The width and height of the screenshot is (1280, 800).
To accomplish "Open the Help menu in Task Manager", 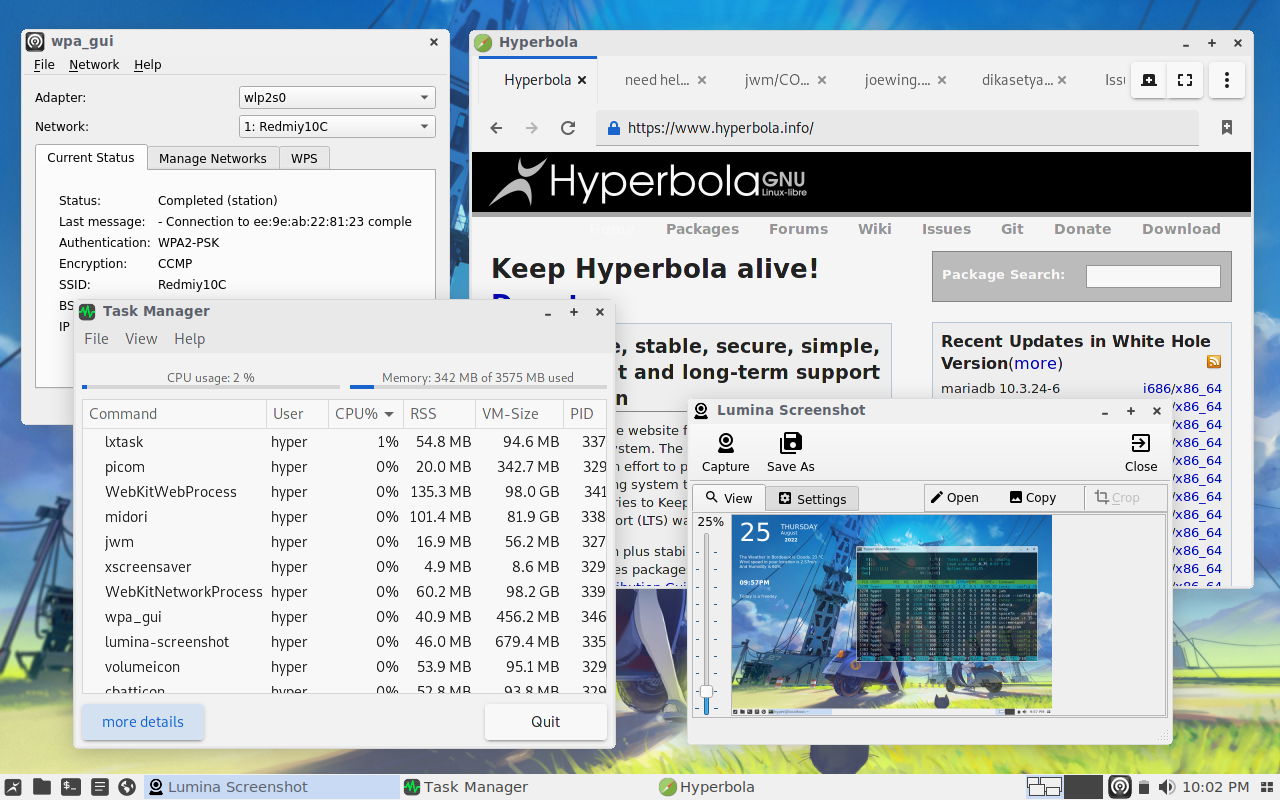I will point(189,339).
